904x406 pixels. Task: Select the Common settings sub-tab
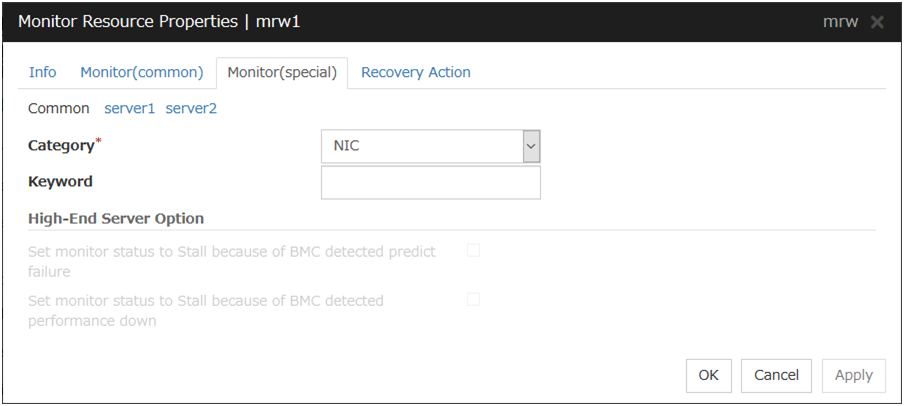click(58, 108)
